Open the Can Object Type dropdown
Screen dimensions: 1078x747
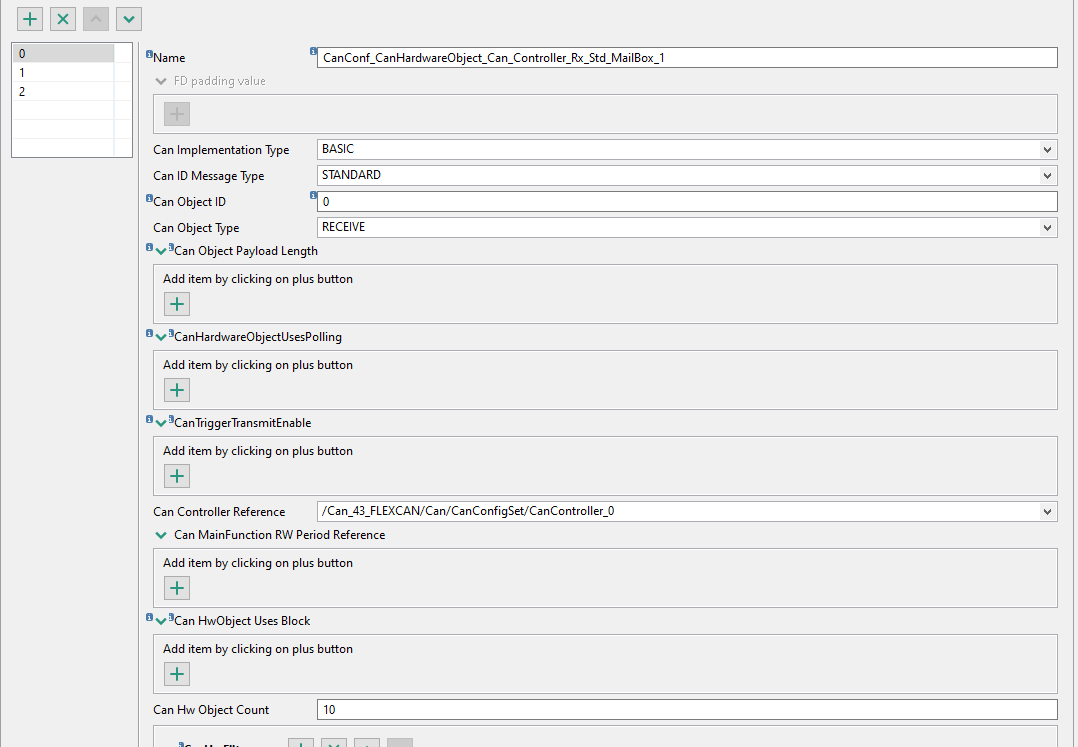pos(1047,228)
